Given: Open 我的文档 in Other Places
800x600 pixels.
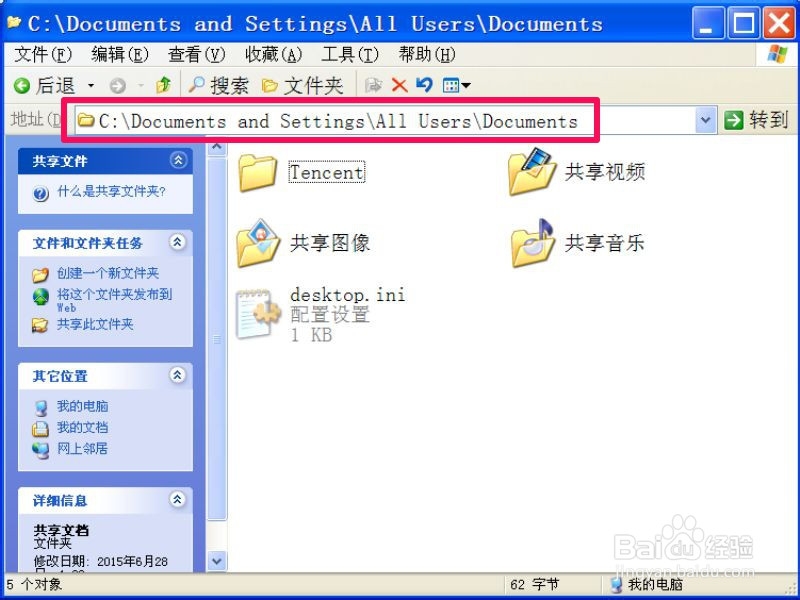Looking at the screenshot, I should tap(83, 428).
